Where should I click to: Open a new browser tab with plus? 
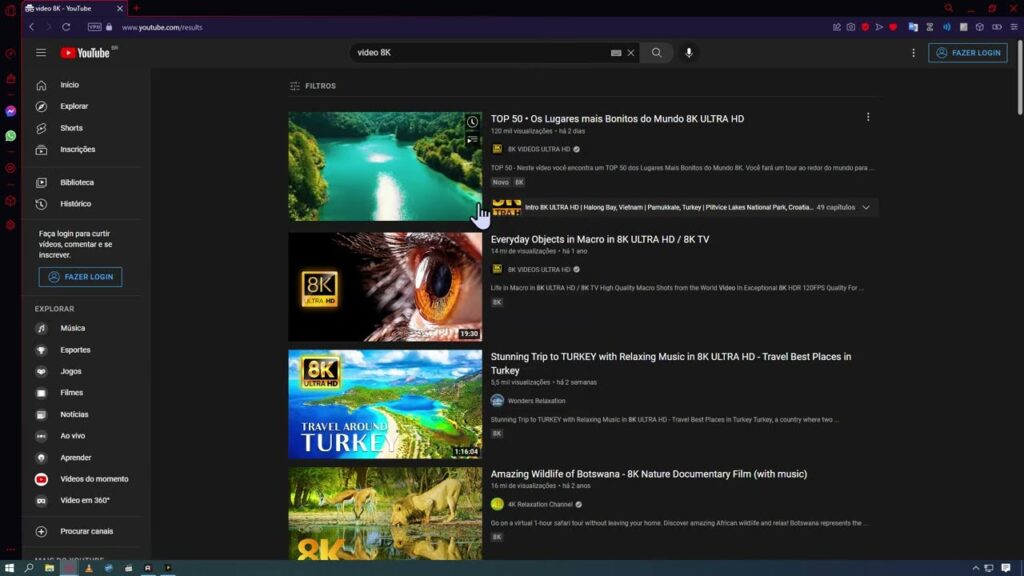[x=136, y=8]
